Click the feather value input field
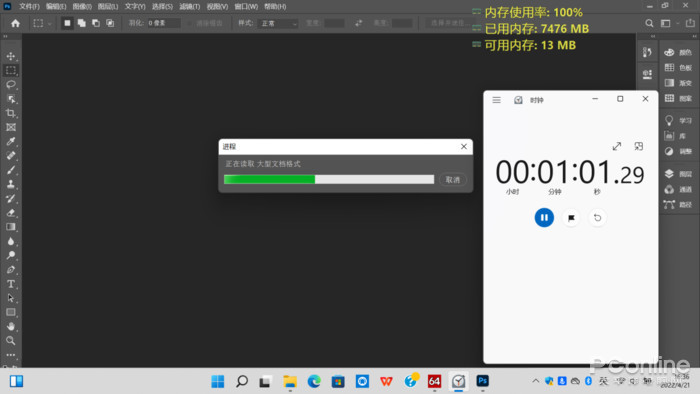Screen dimensions: 700x394 point(163,23)
